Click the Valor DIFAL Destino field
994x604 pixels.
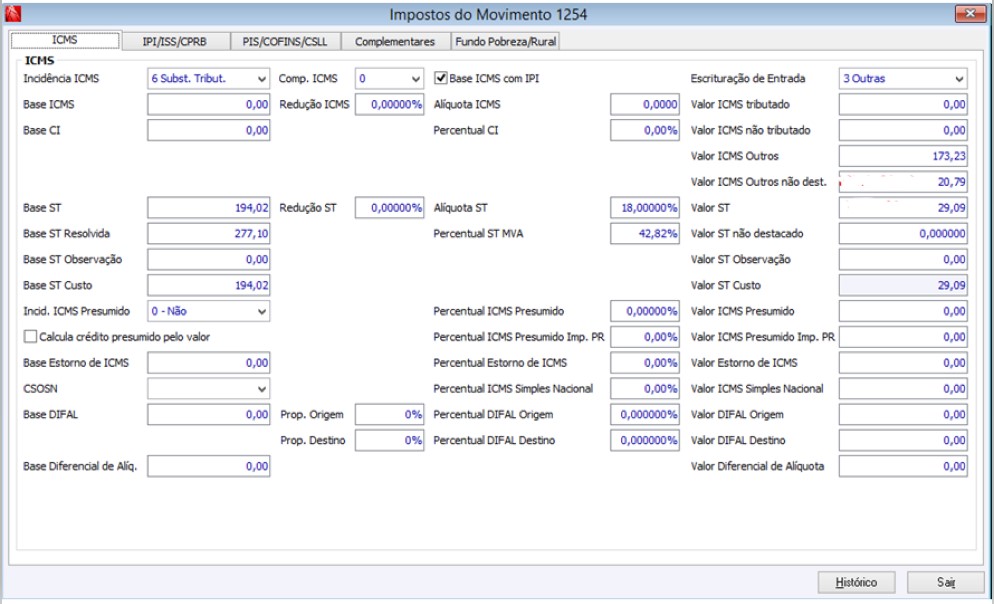[x=903, y=440]
